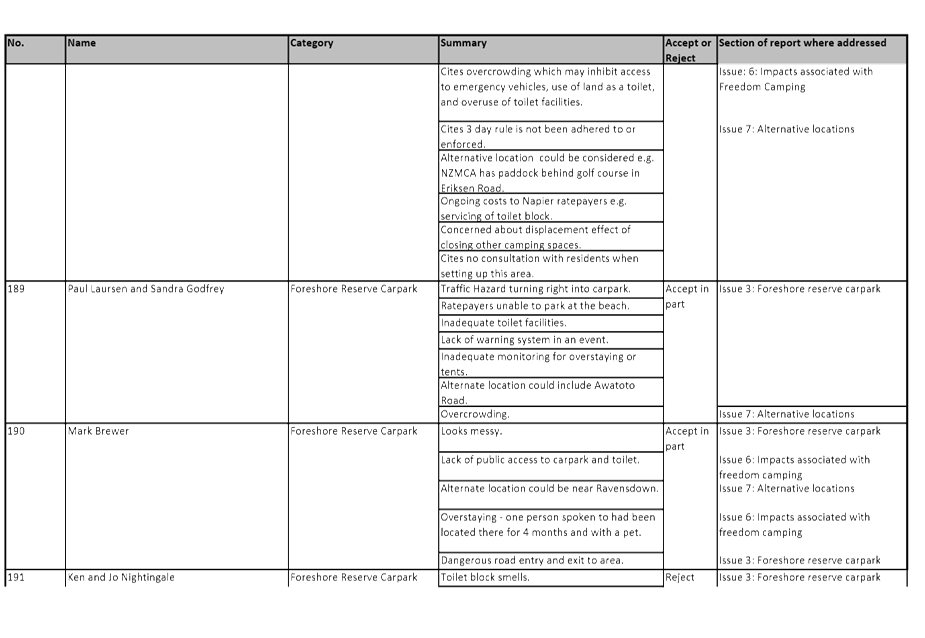Screen dimensions: 925x638
Task: Click the category cell in row 189
Action: 363,352
